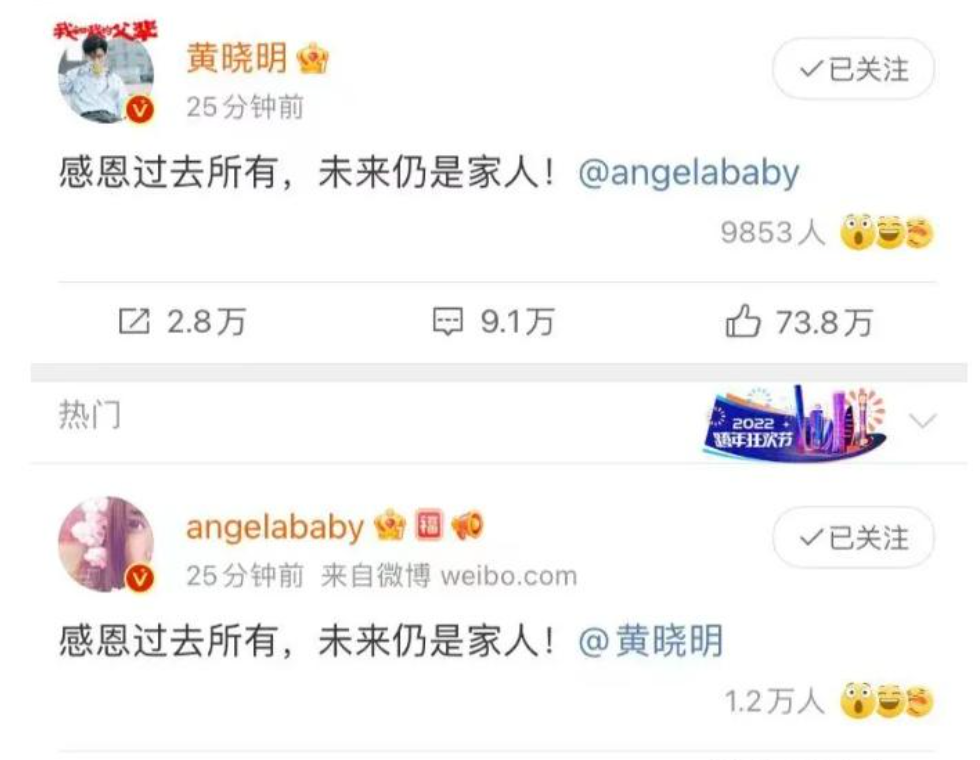Image resolution: width=980 pixels, height=760 pixels.
Task: Open the @angelababy mention link
Action: click(x=688, y=173)
